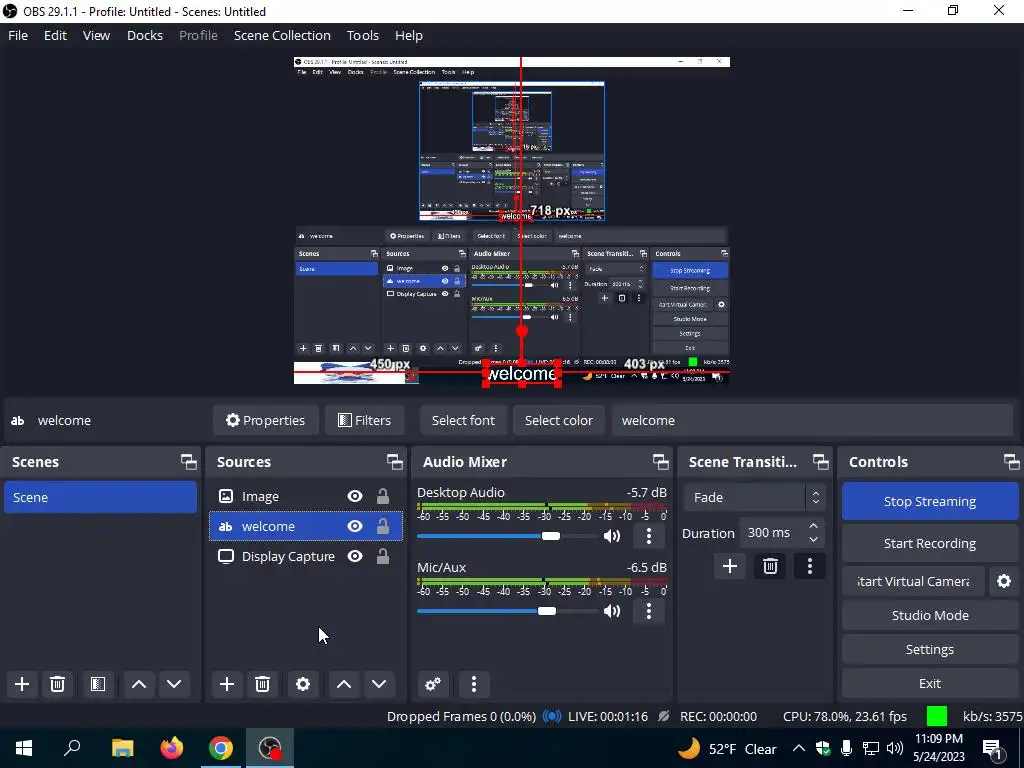Open the Fade transition dropdown
1024x768 pixels.
point(755,498)
